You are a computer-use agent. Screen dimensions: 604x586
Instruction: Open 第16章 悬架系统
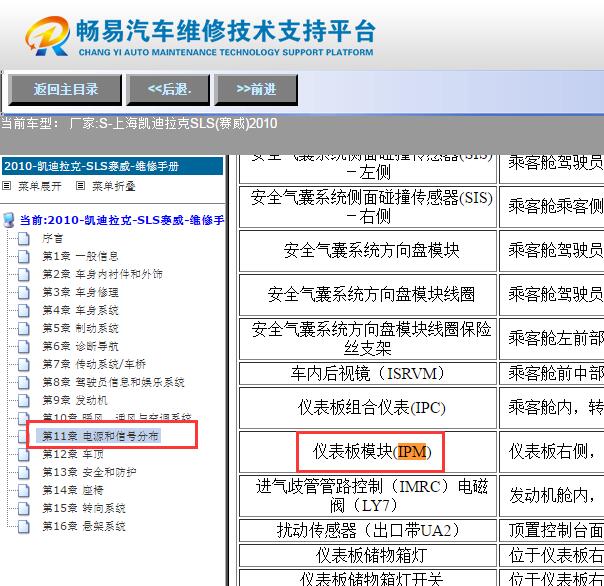pyautogui.click(x=84, y=526)
